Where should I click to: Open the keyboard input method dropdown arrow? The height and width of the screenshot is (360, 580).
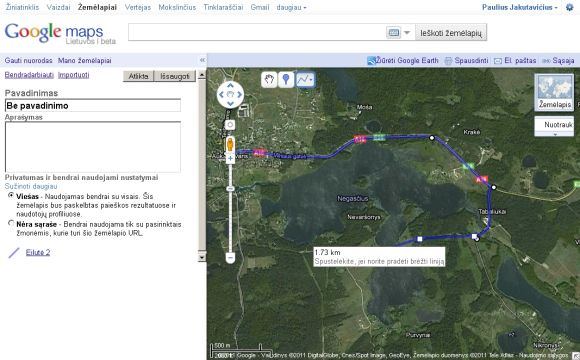[407, 33]
